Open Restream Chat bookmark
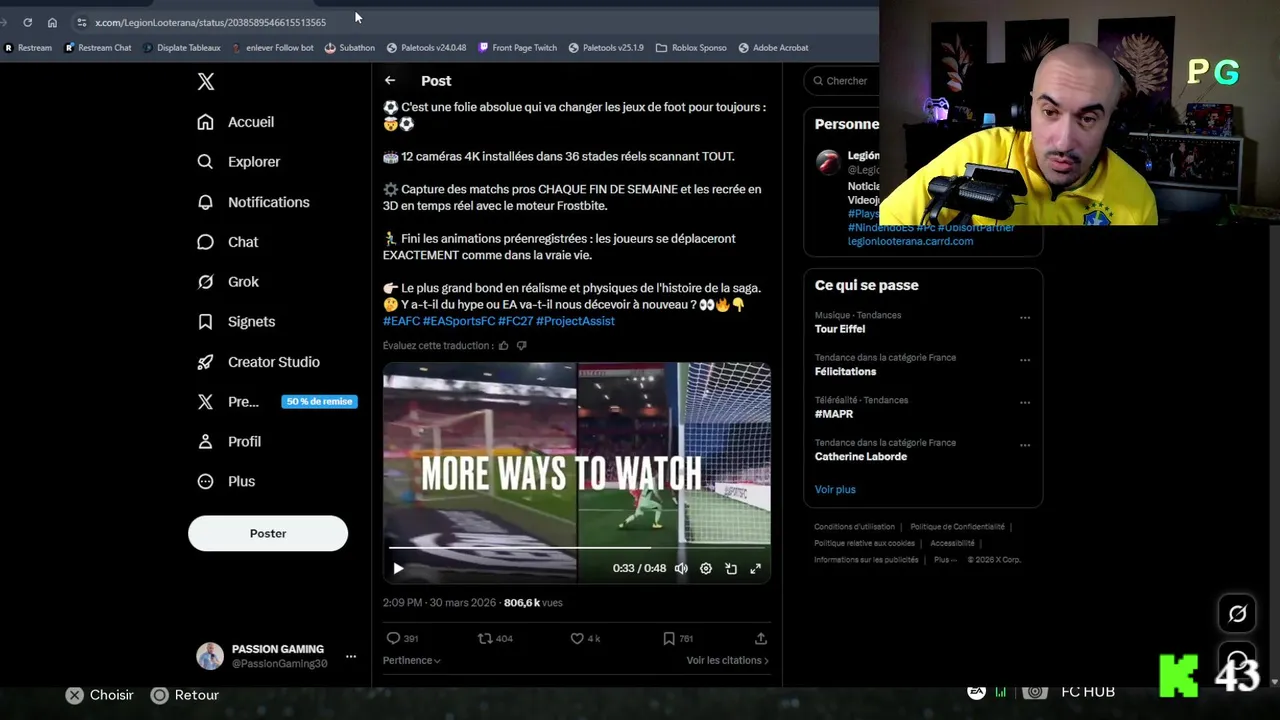 pyautogui.click(x=98, y=47)
